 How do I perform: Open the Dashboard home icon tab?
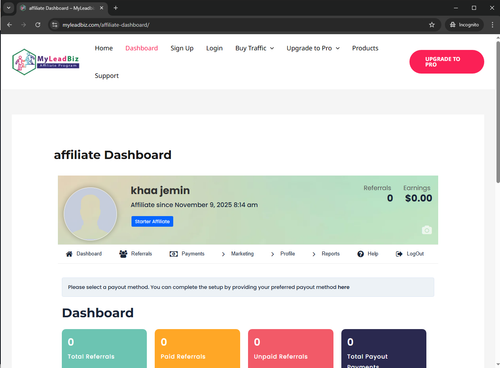[x=69, y=254]
